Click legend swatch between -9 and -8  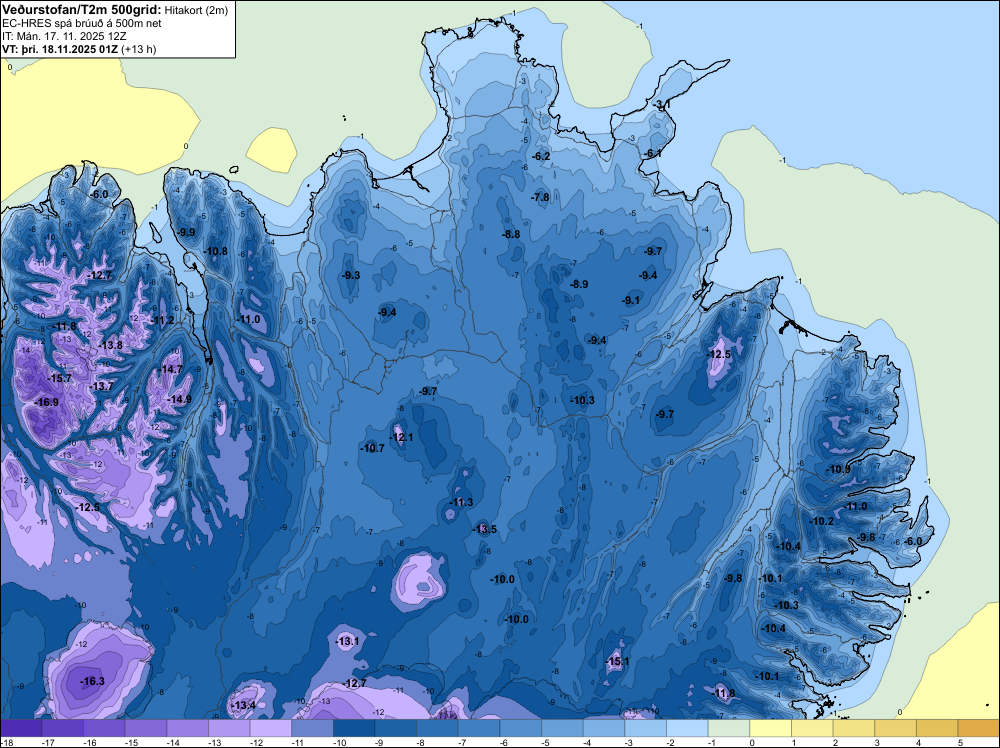(x=396, y=728)
